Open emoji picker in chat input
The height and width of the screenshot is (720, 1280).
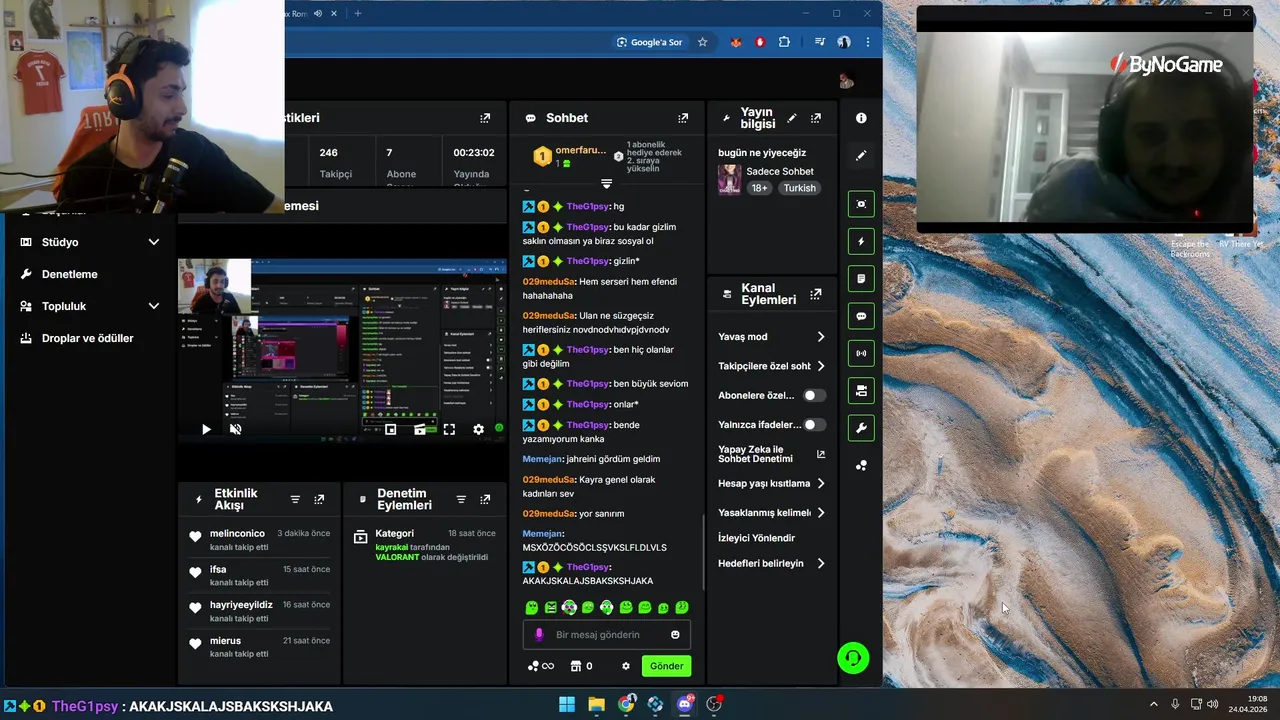pos(675,635)
